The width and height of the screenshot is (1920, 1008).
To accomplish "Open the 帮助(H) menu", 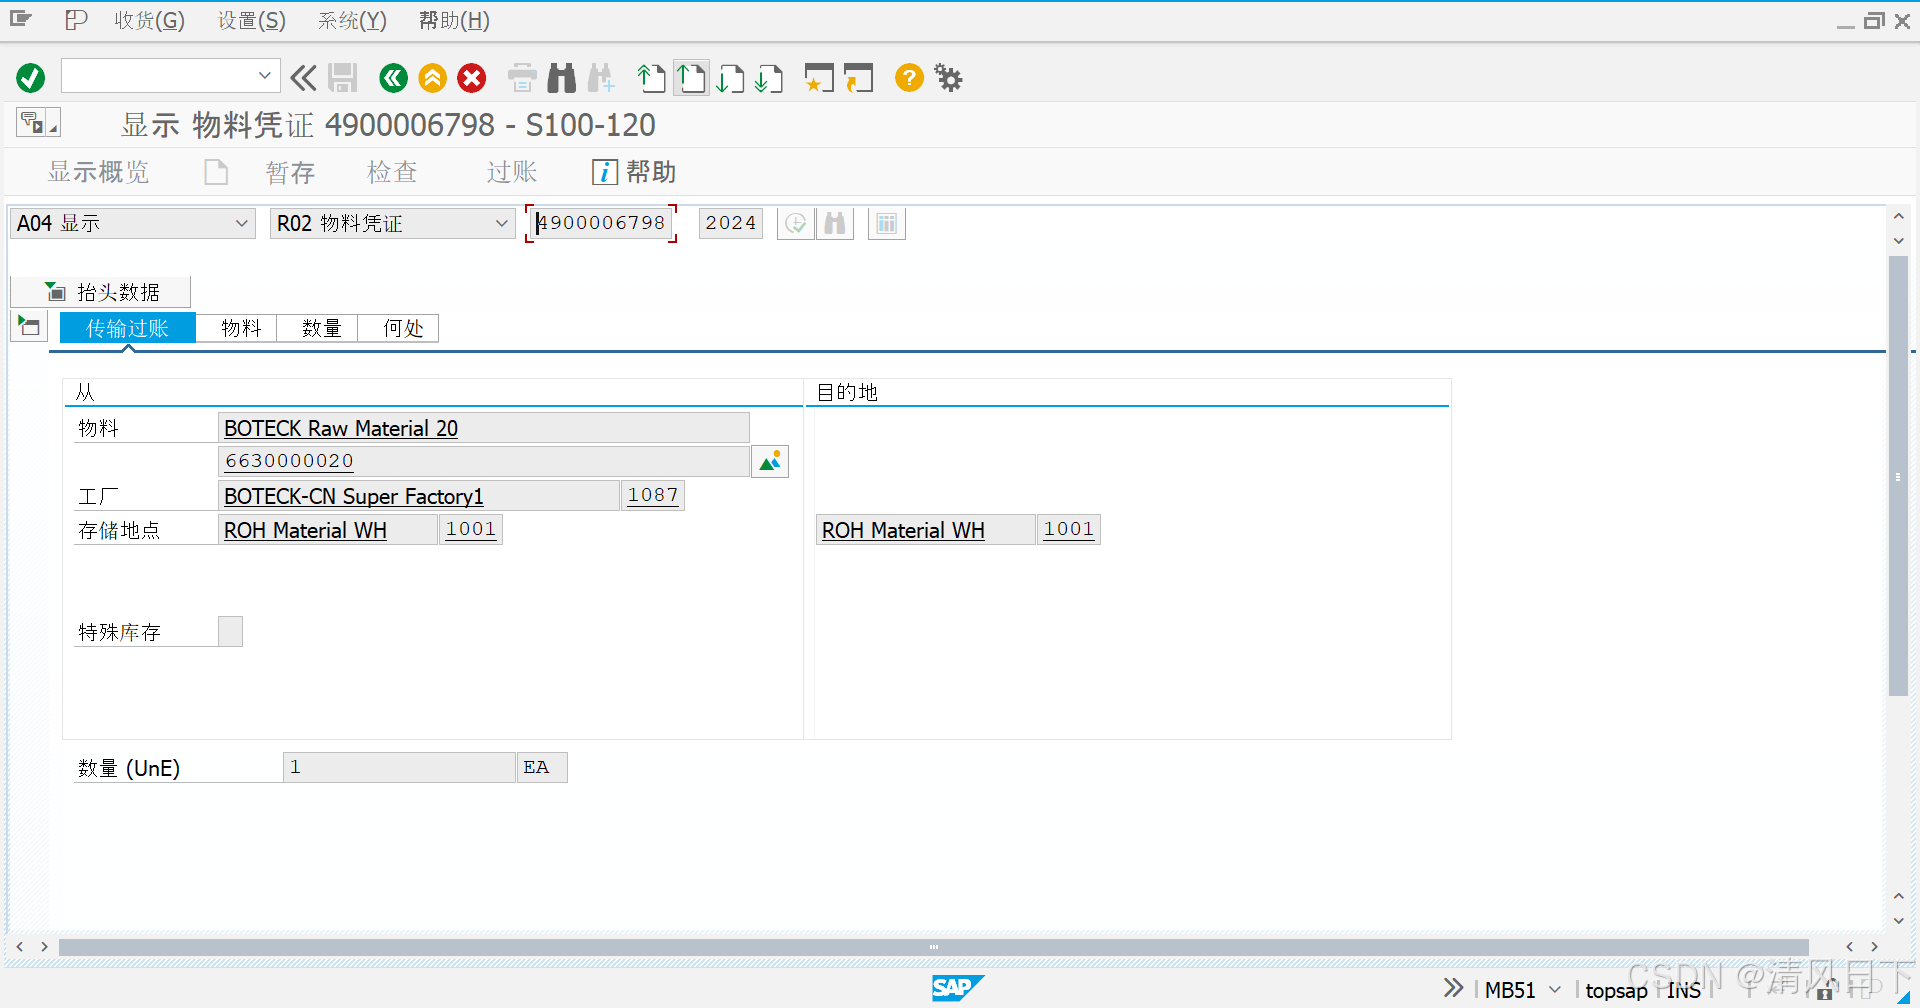I will click(x=454, y=20).
